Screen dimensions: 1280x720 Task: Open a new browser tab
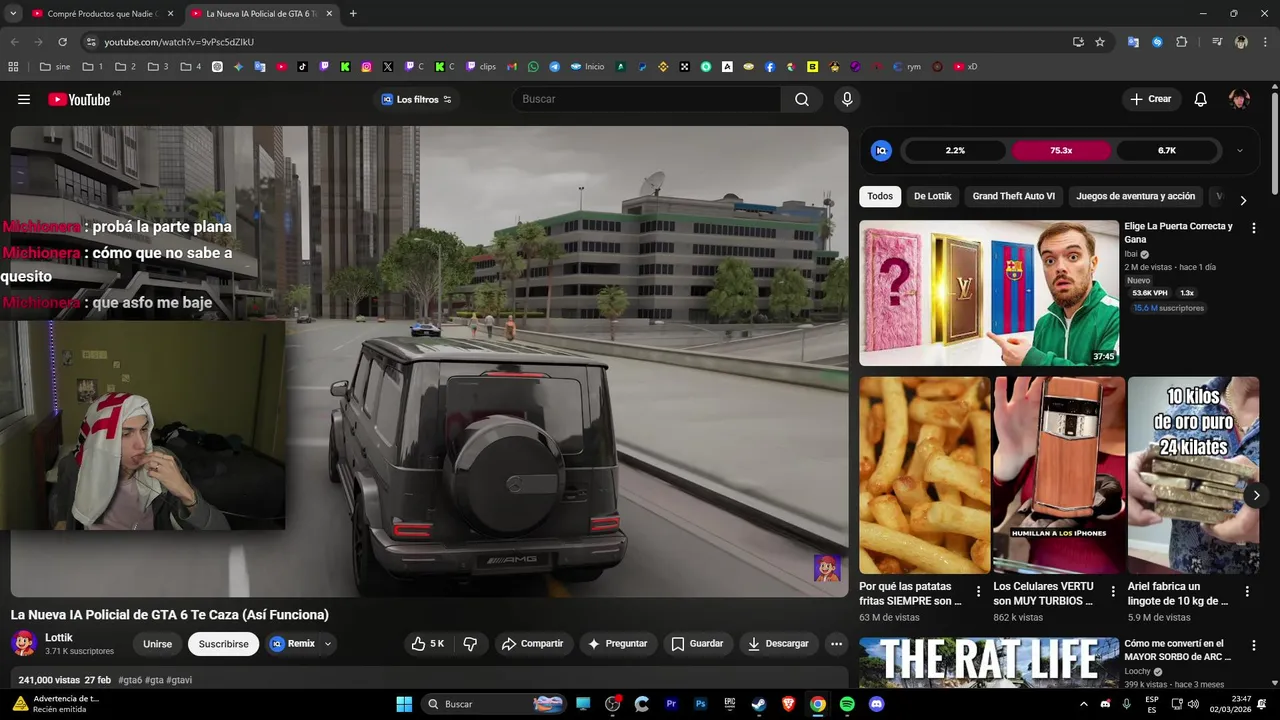click(x=353, y=14)
